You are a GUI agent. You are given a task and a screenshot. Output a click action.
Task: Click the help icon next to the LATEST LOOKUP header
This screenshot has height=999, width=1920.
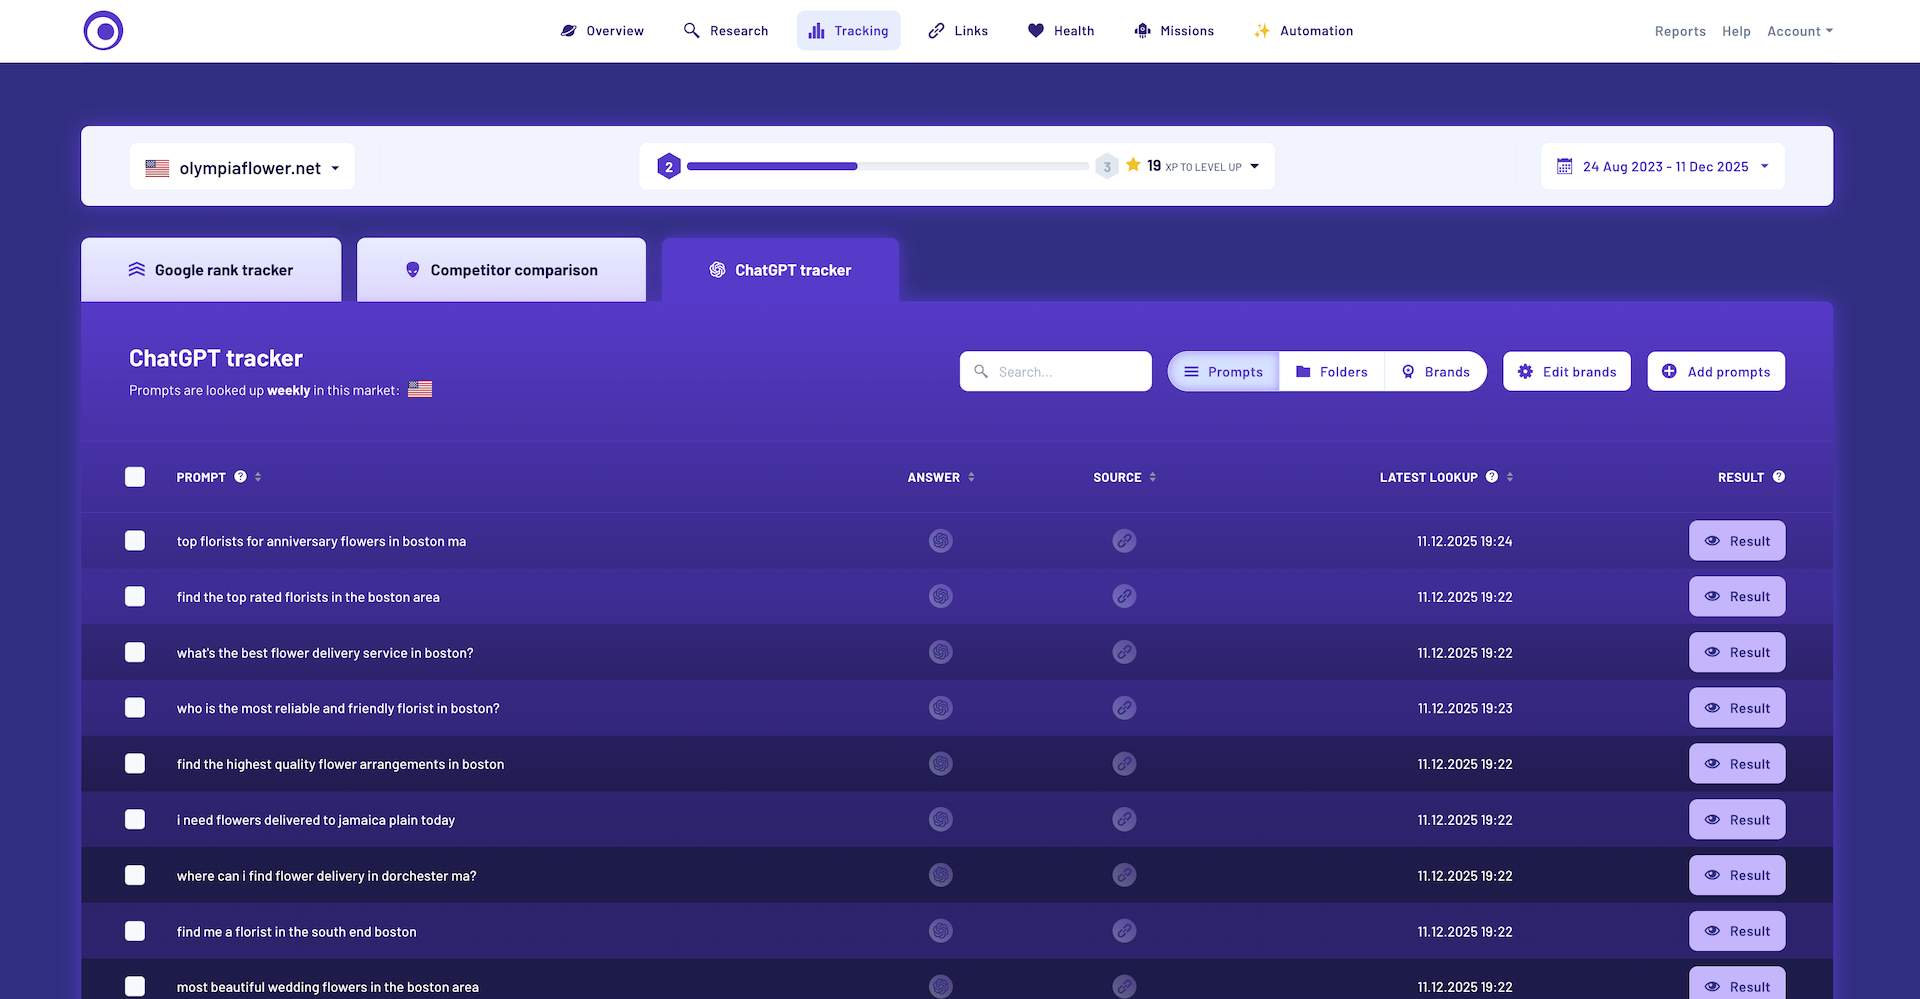coord(1491,477)
